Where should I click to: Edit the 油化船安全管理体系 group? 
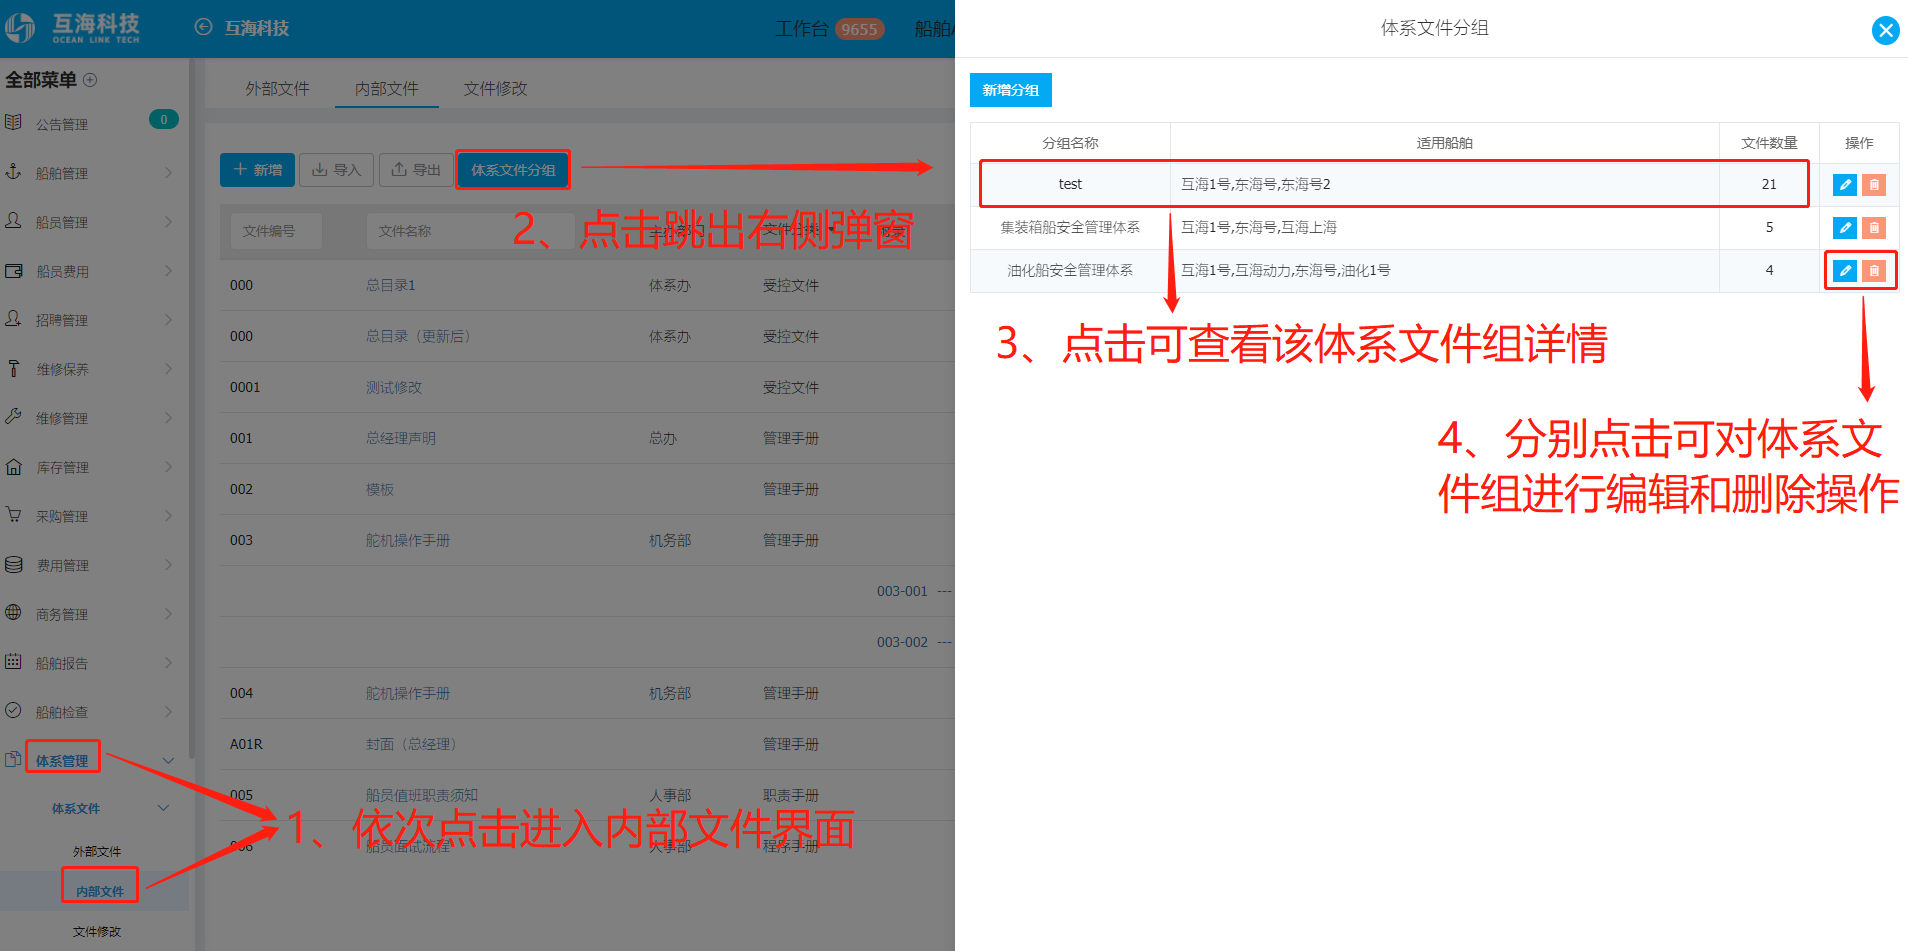pyautogui.click(x=1845, y=271)
